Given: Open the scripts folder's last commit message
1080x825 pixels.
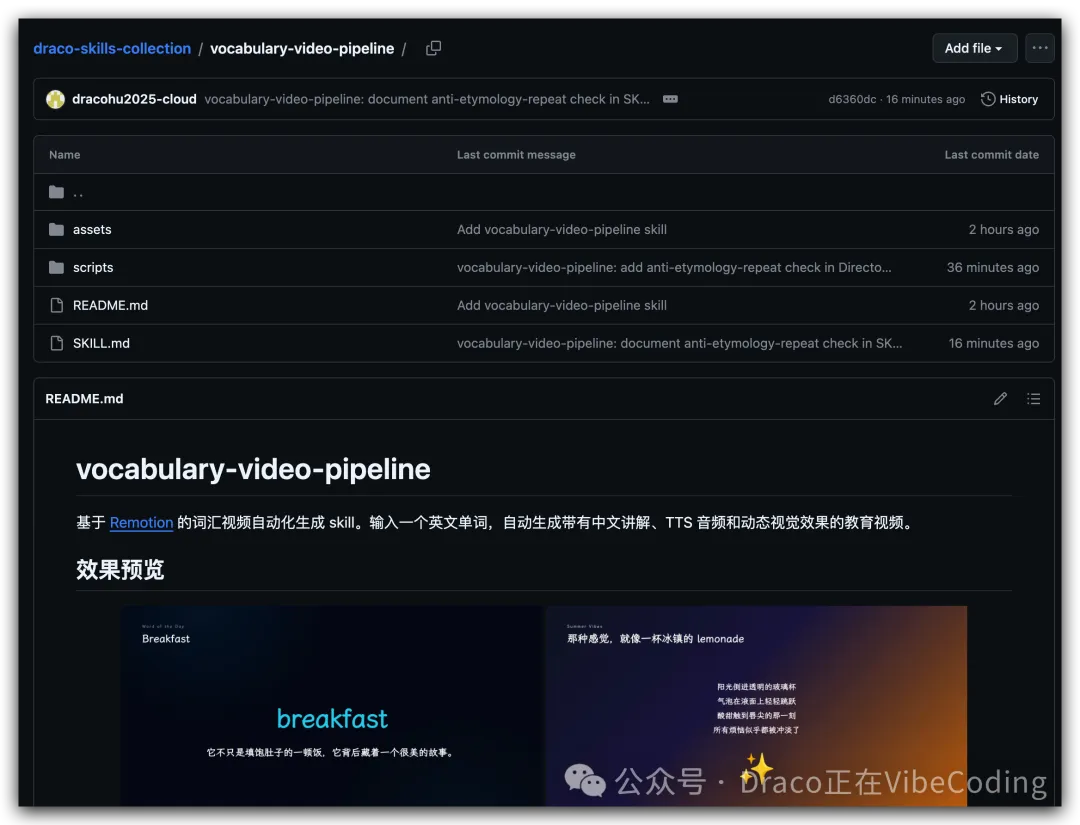Looking at the screenshot, I should [x=673, y=268].
